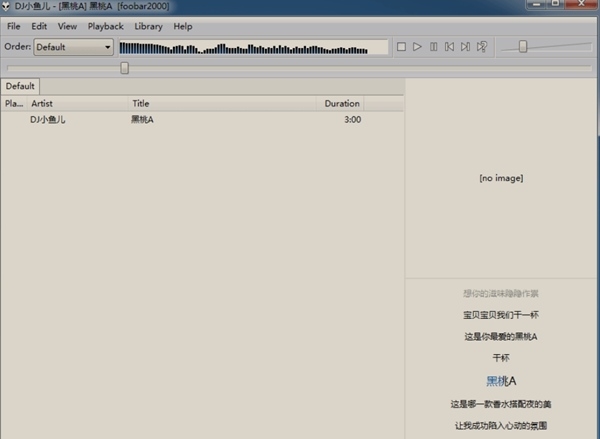The width and height of the screenshot is (600, 439).
Task: Pause the current track
Action: click(x=433, y=47)
